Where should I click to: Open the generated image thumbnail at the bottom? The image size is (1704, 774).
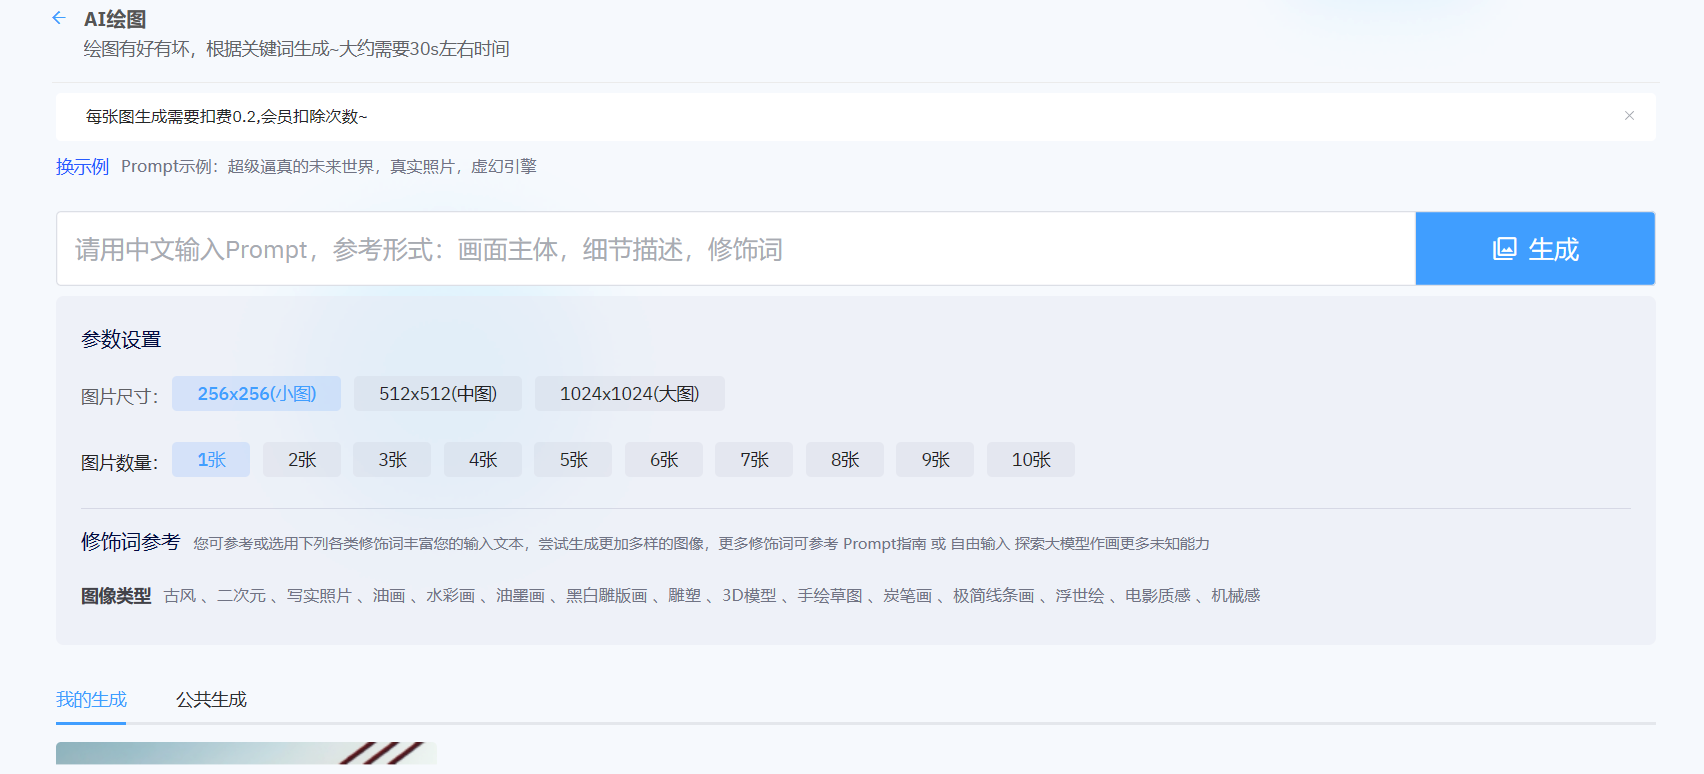point(246,753)
